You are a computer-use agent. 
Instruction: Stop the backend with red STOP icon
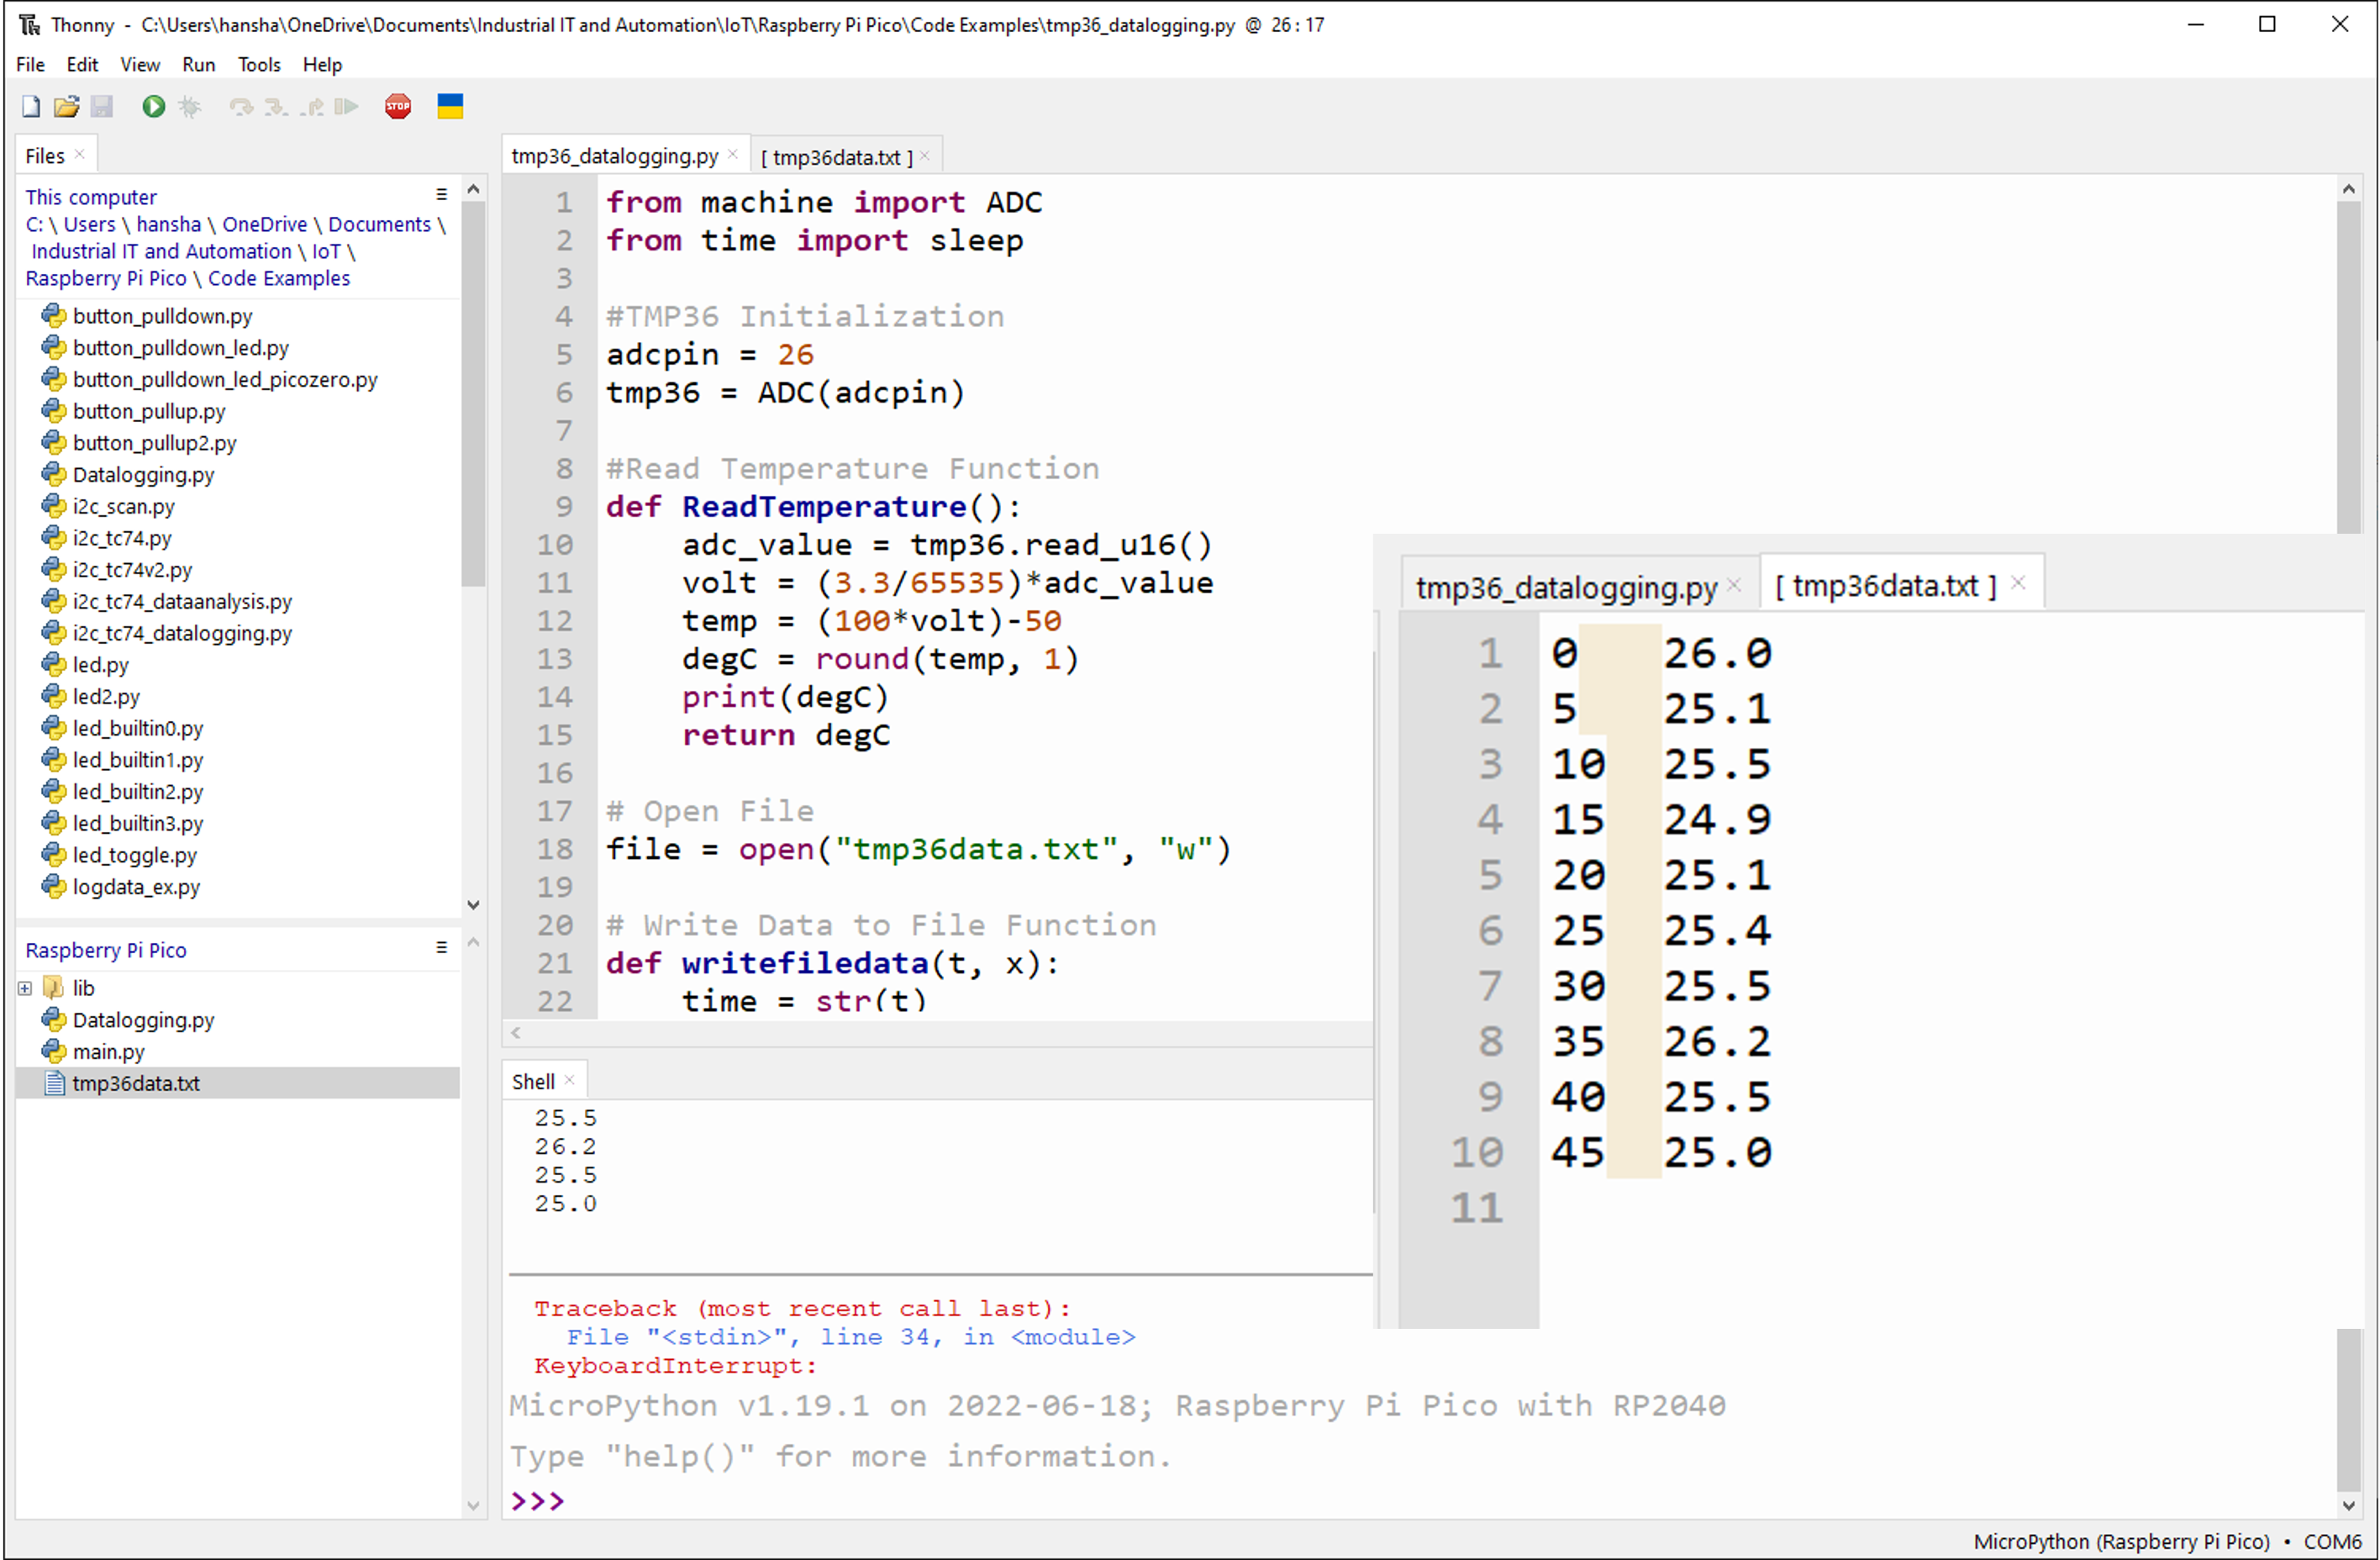[x=398, y=107]
